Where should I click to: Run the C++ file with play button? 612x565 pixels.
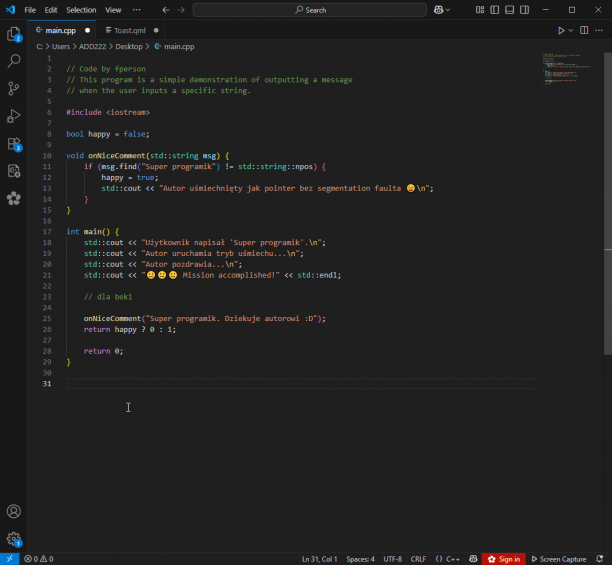[561, 30]
